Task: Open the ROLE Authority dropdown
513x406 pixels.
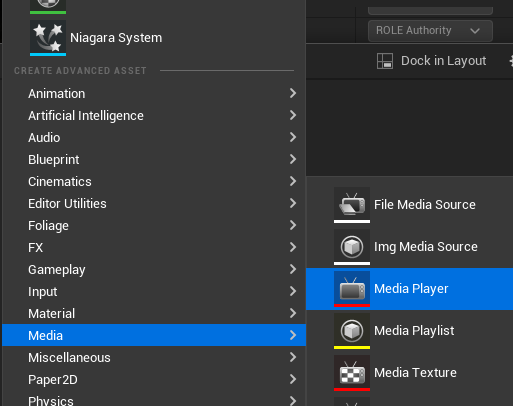Action: [x=430, y=31]
